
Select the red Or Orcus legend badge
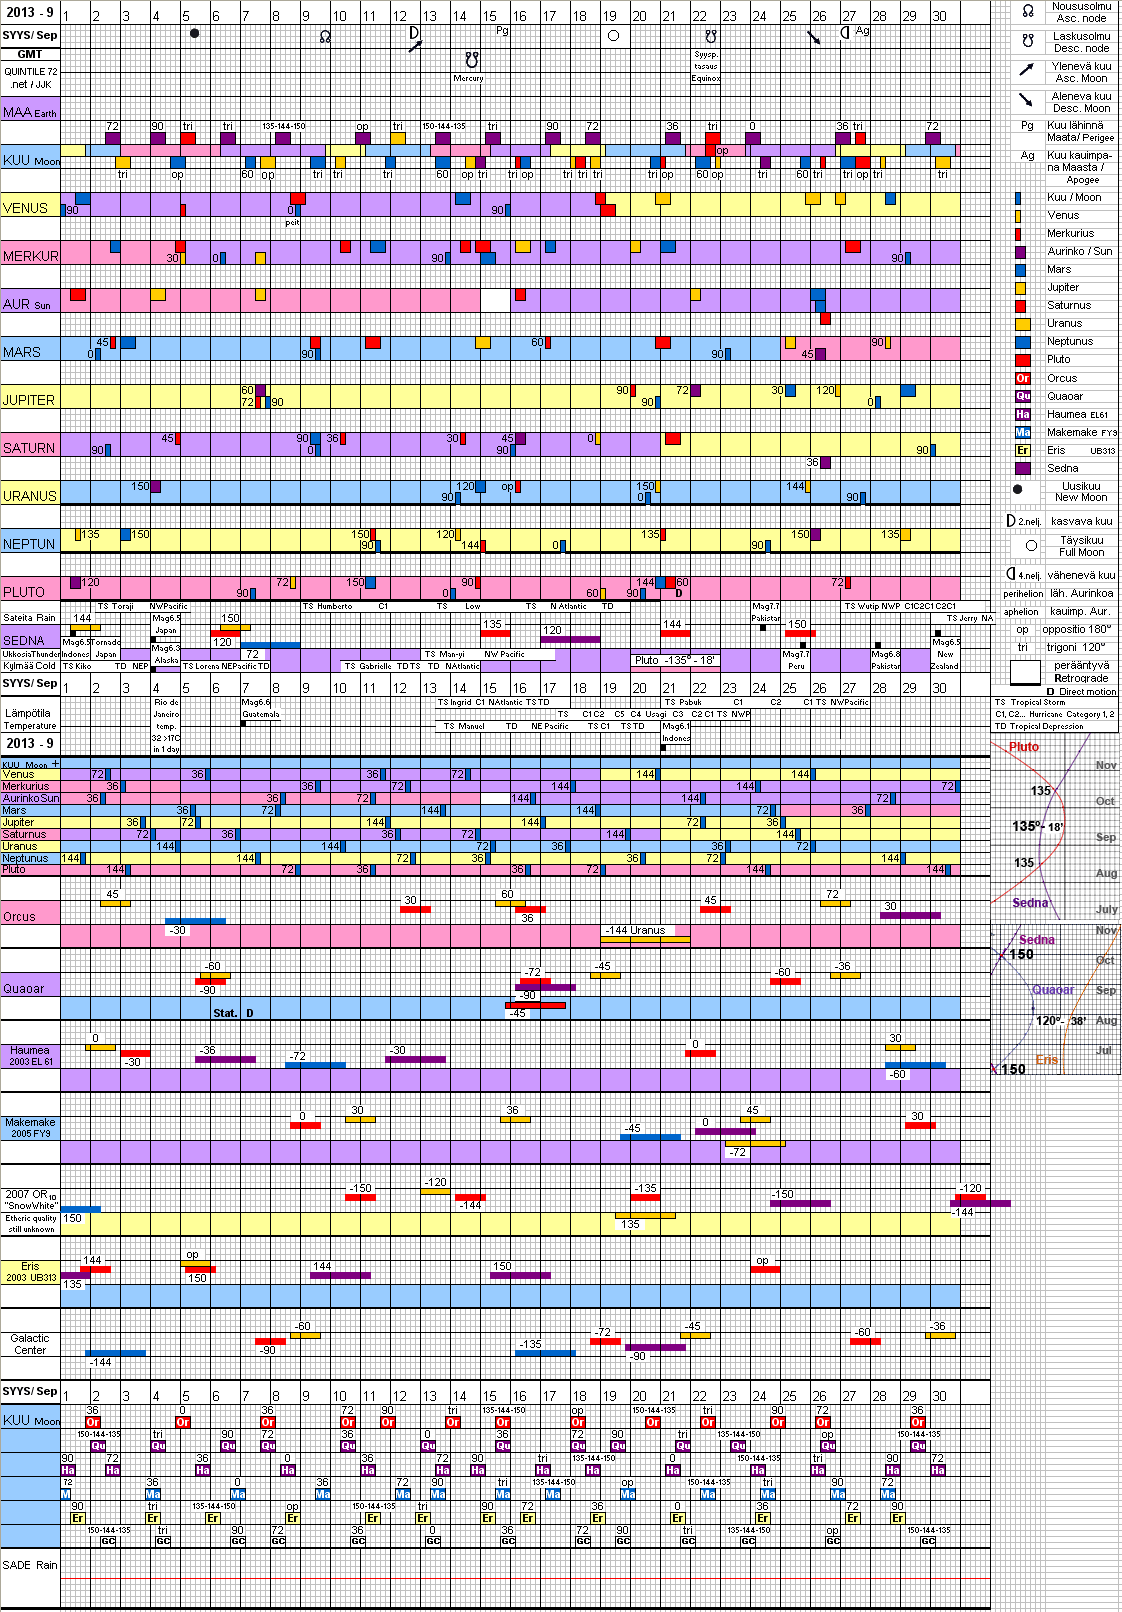coord(1022,378)
